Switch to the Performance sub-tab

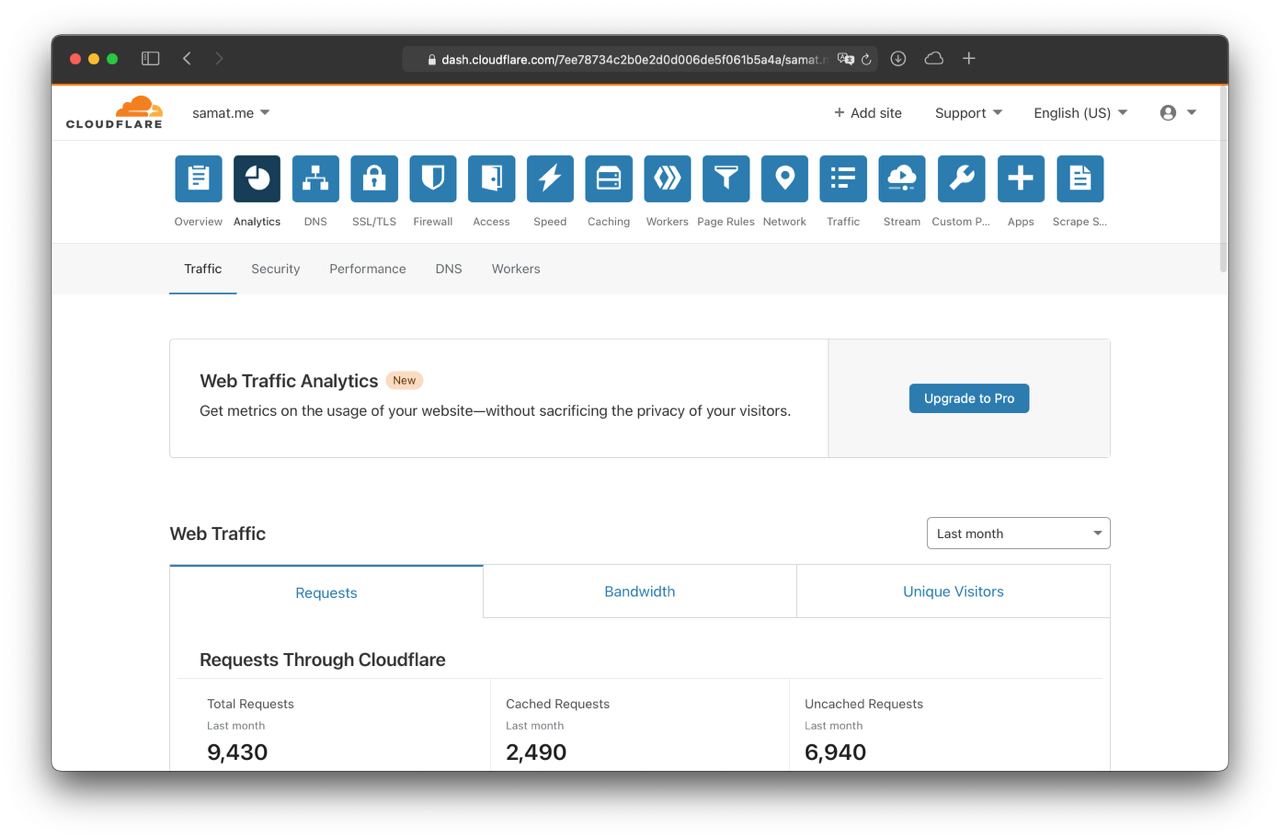pyautogui.click(x=368, y=269)
